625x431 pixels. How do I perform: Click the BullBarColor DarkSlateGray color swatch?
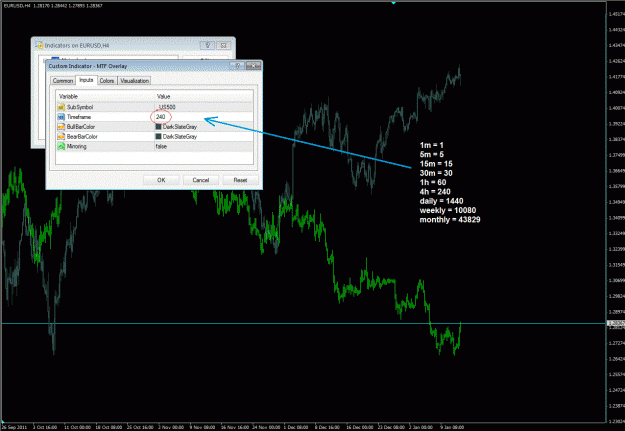point(158,127)
